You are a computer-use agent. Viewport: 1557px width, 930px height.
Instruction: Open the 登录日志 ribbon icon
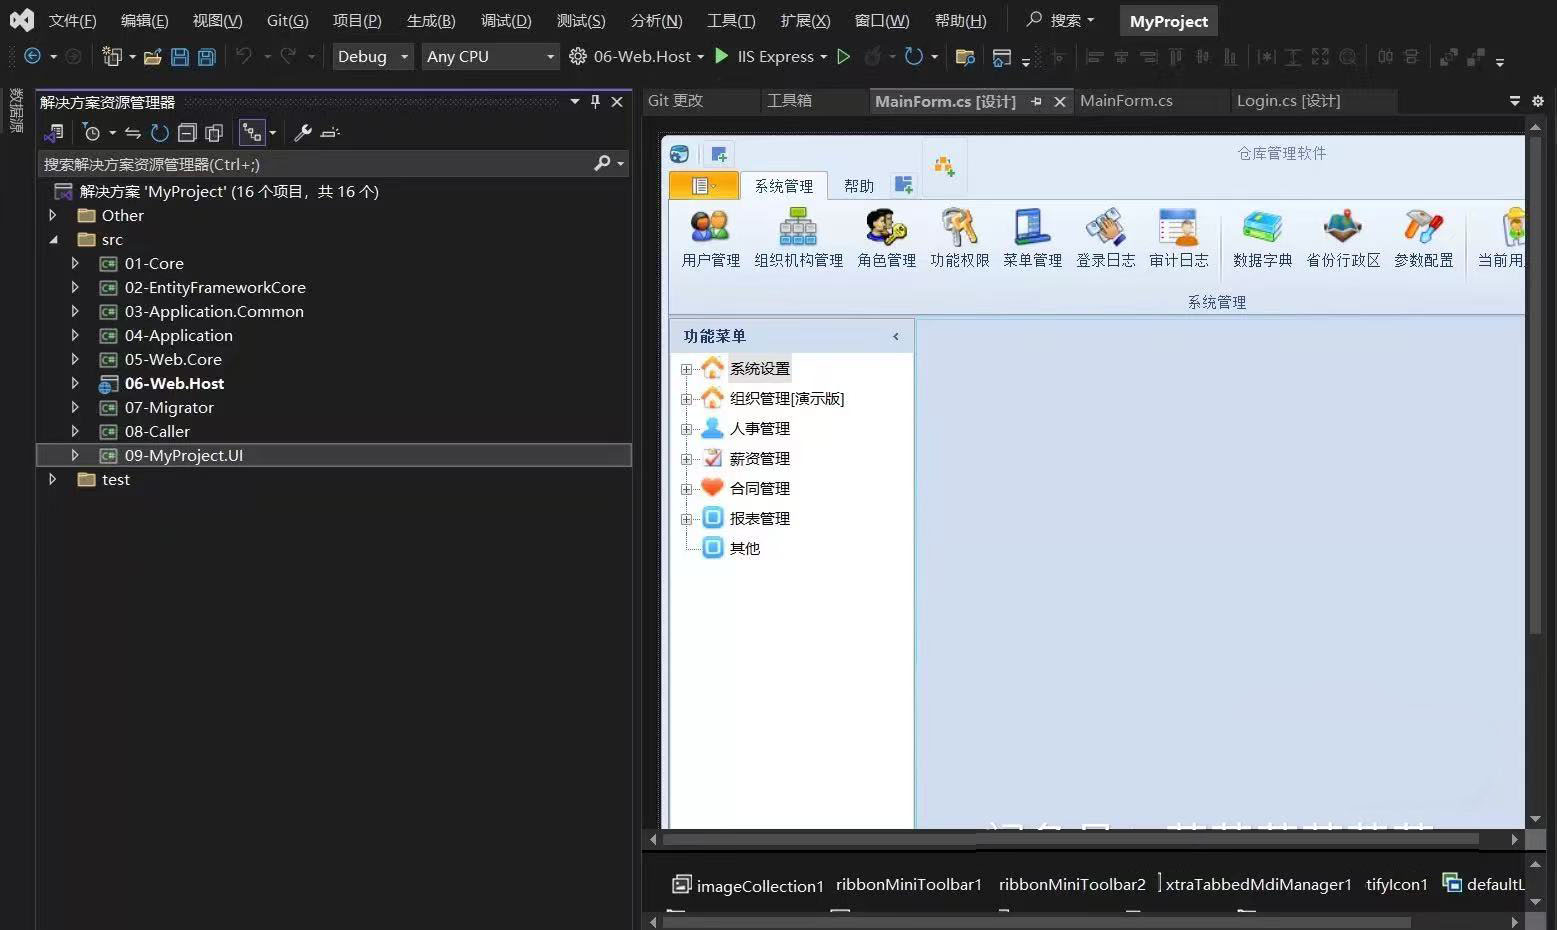[1105, 239]
